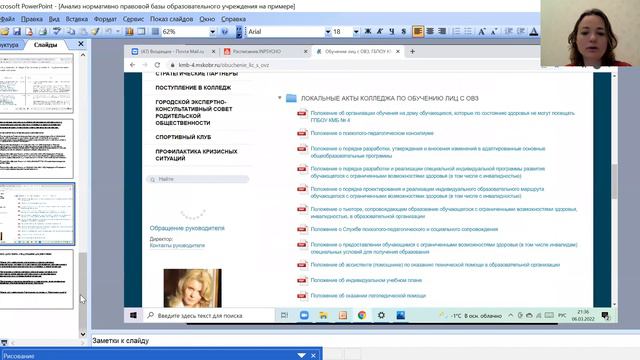The image size is (640, 360).
Task: Save the presentation with the floppy disk icon
Action: point(17,31)
